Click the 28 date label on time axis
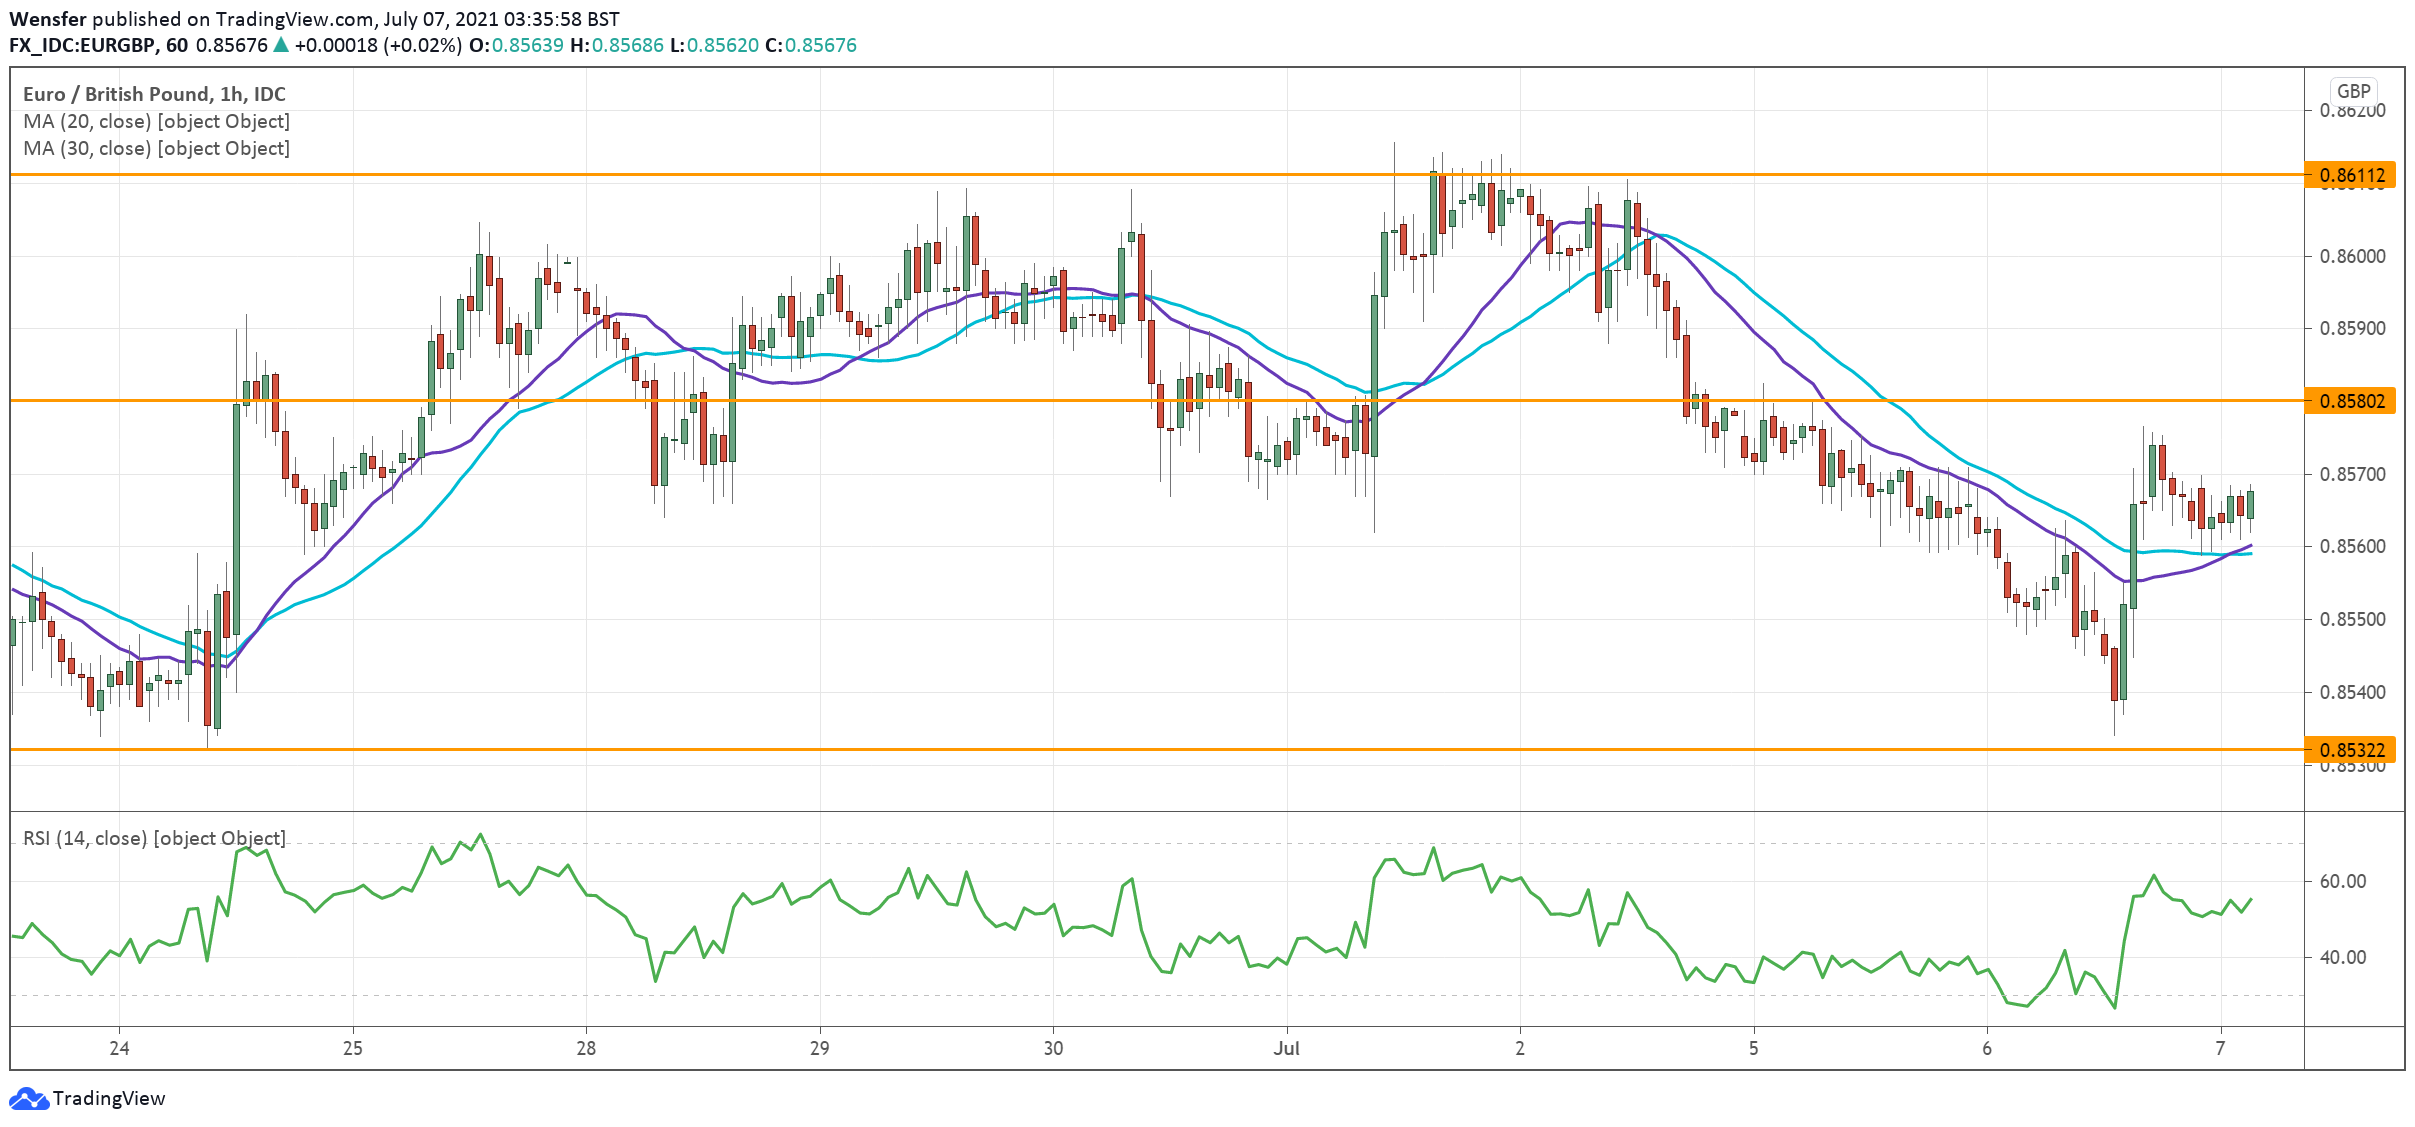Viewport: 2415px width, 1127px height. (x=586, y=1048)
